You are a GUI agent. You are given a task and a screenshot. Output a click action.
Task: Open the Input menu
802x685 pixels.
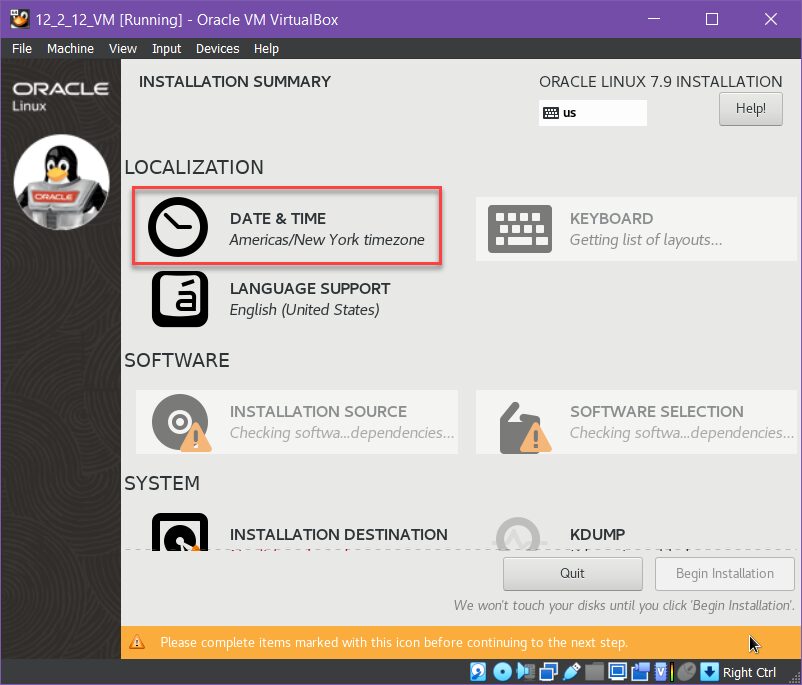click(166, 49)
